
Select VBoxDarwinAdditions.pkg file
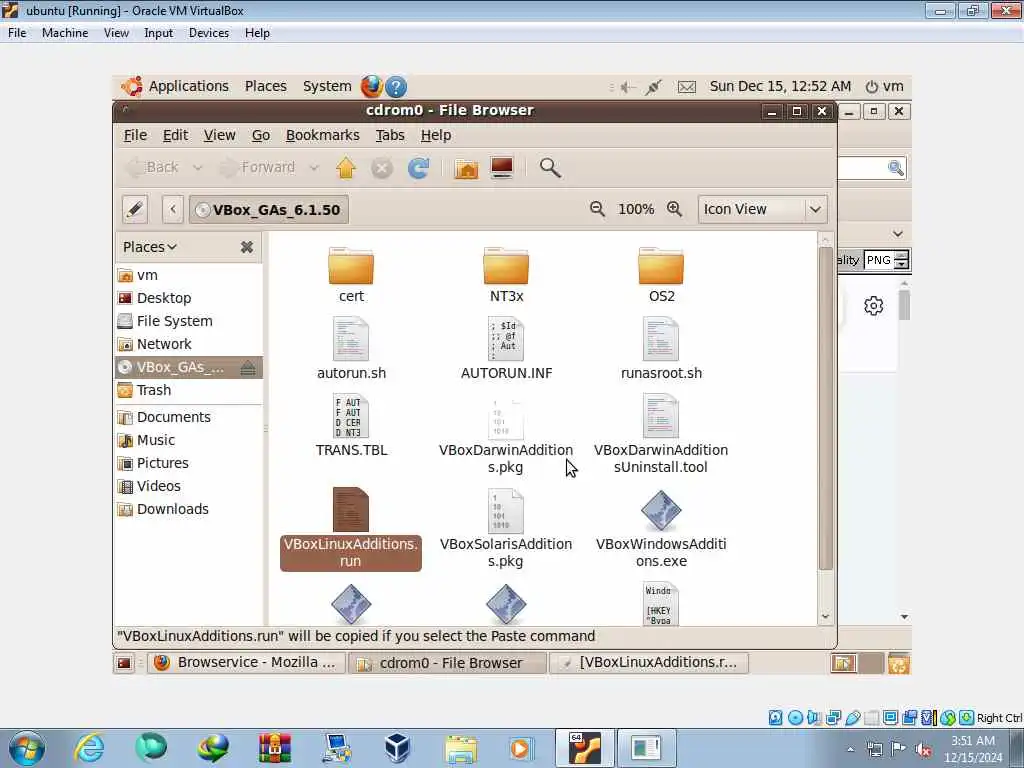coord(506,434)
